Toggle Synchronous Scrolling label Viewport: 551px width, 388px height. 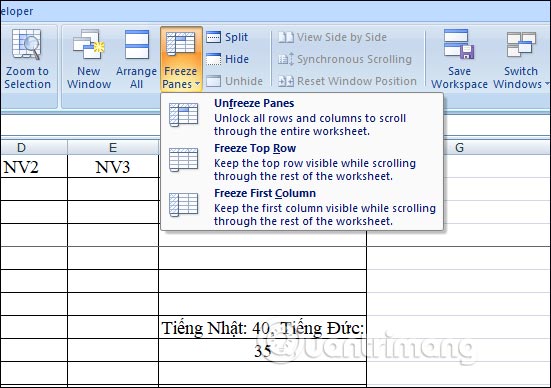click(354, 59)
